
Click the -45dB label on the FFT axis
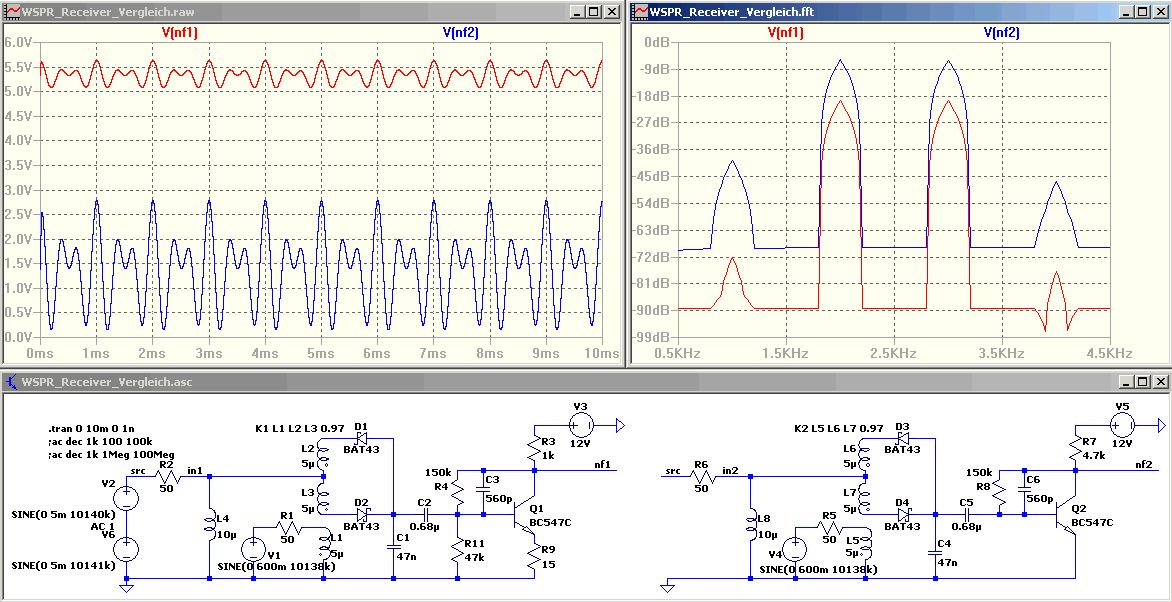point(656,177)
